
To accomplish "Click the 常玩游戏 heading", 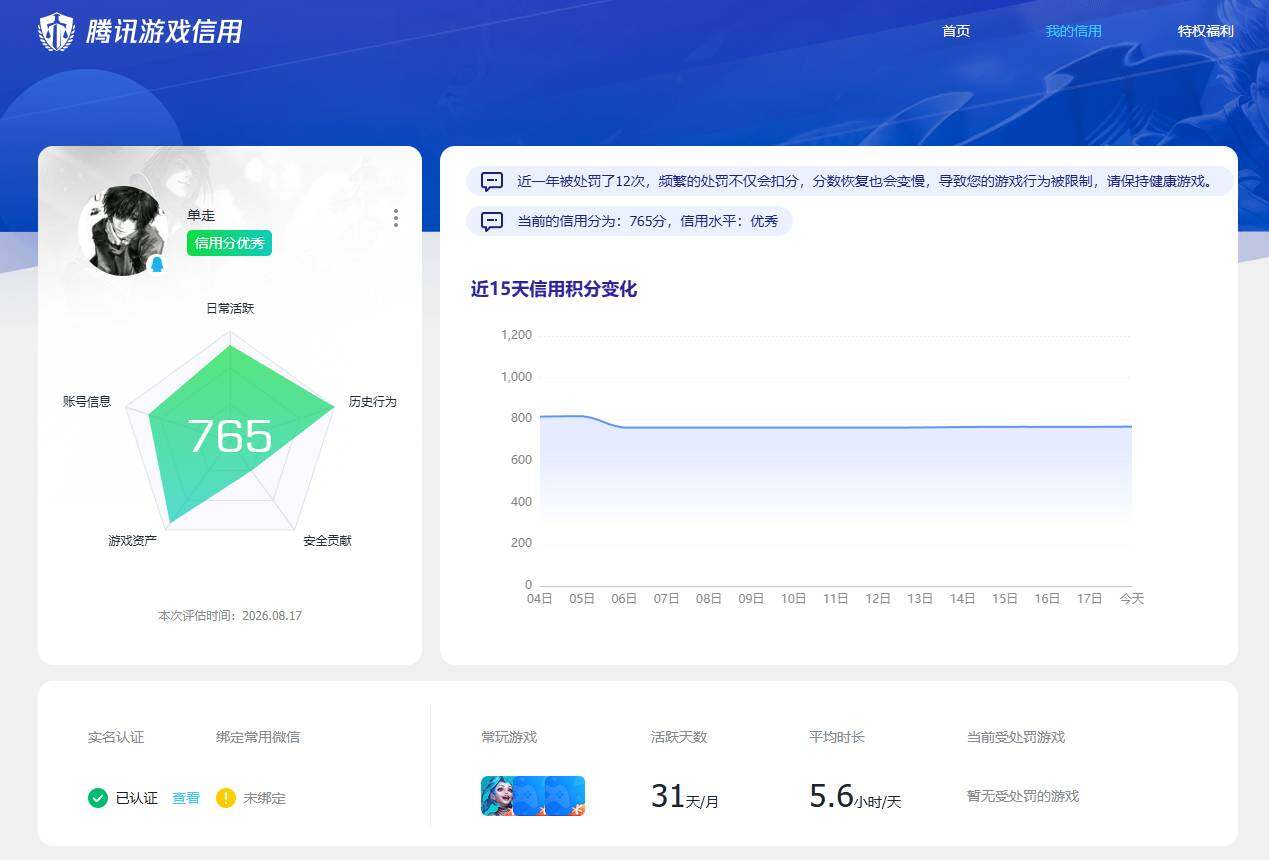I will 509,737.
